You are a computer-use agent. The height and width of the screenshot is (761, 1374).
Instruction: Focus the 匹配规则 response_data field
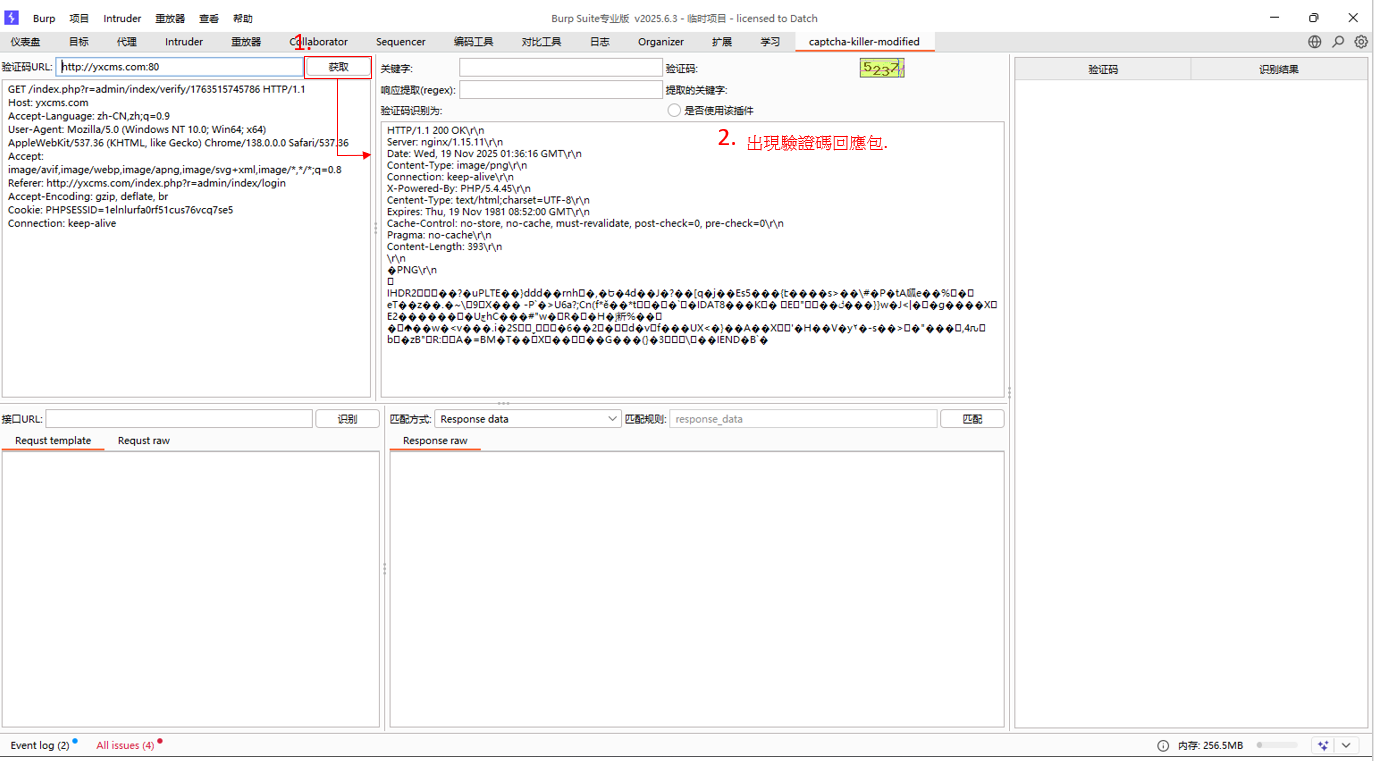click(x=803, y=419)
